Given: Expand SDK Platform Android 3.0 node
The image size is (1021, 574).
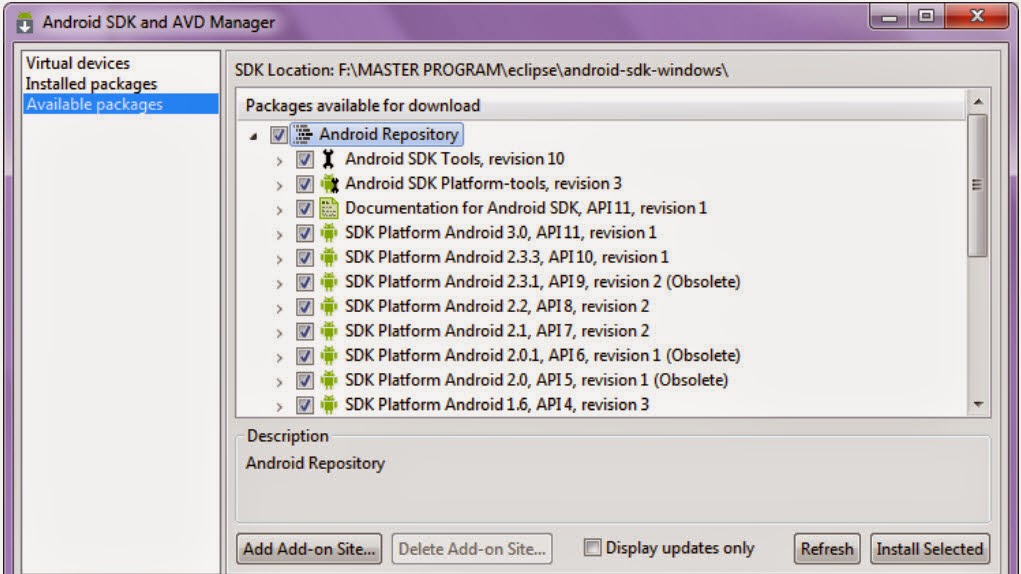Looking at the screenshot, I should (279, 234).
